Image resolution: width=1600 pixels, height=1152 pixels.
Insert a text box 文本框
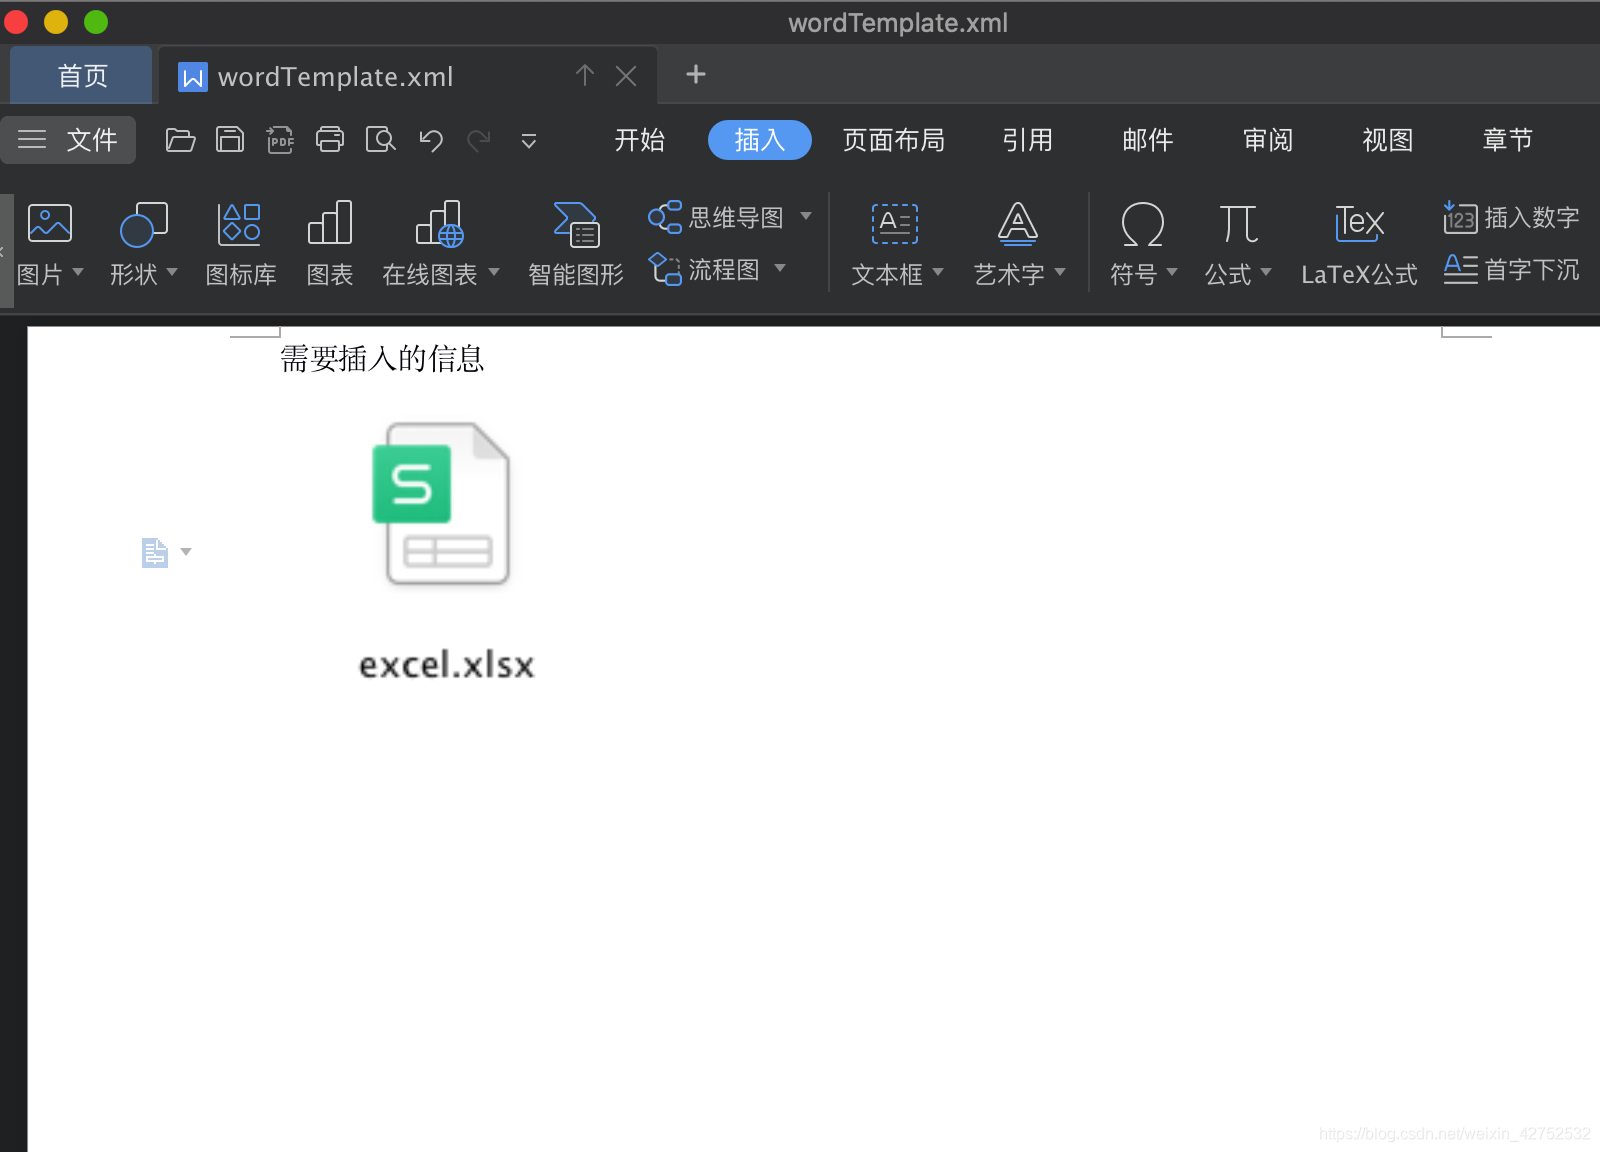(x=895, y=224)
